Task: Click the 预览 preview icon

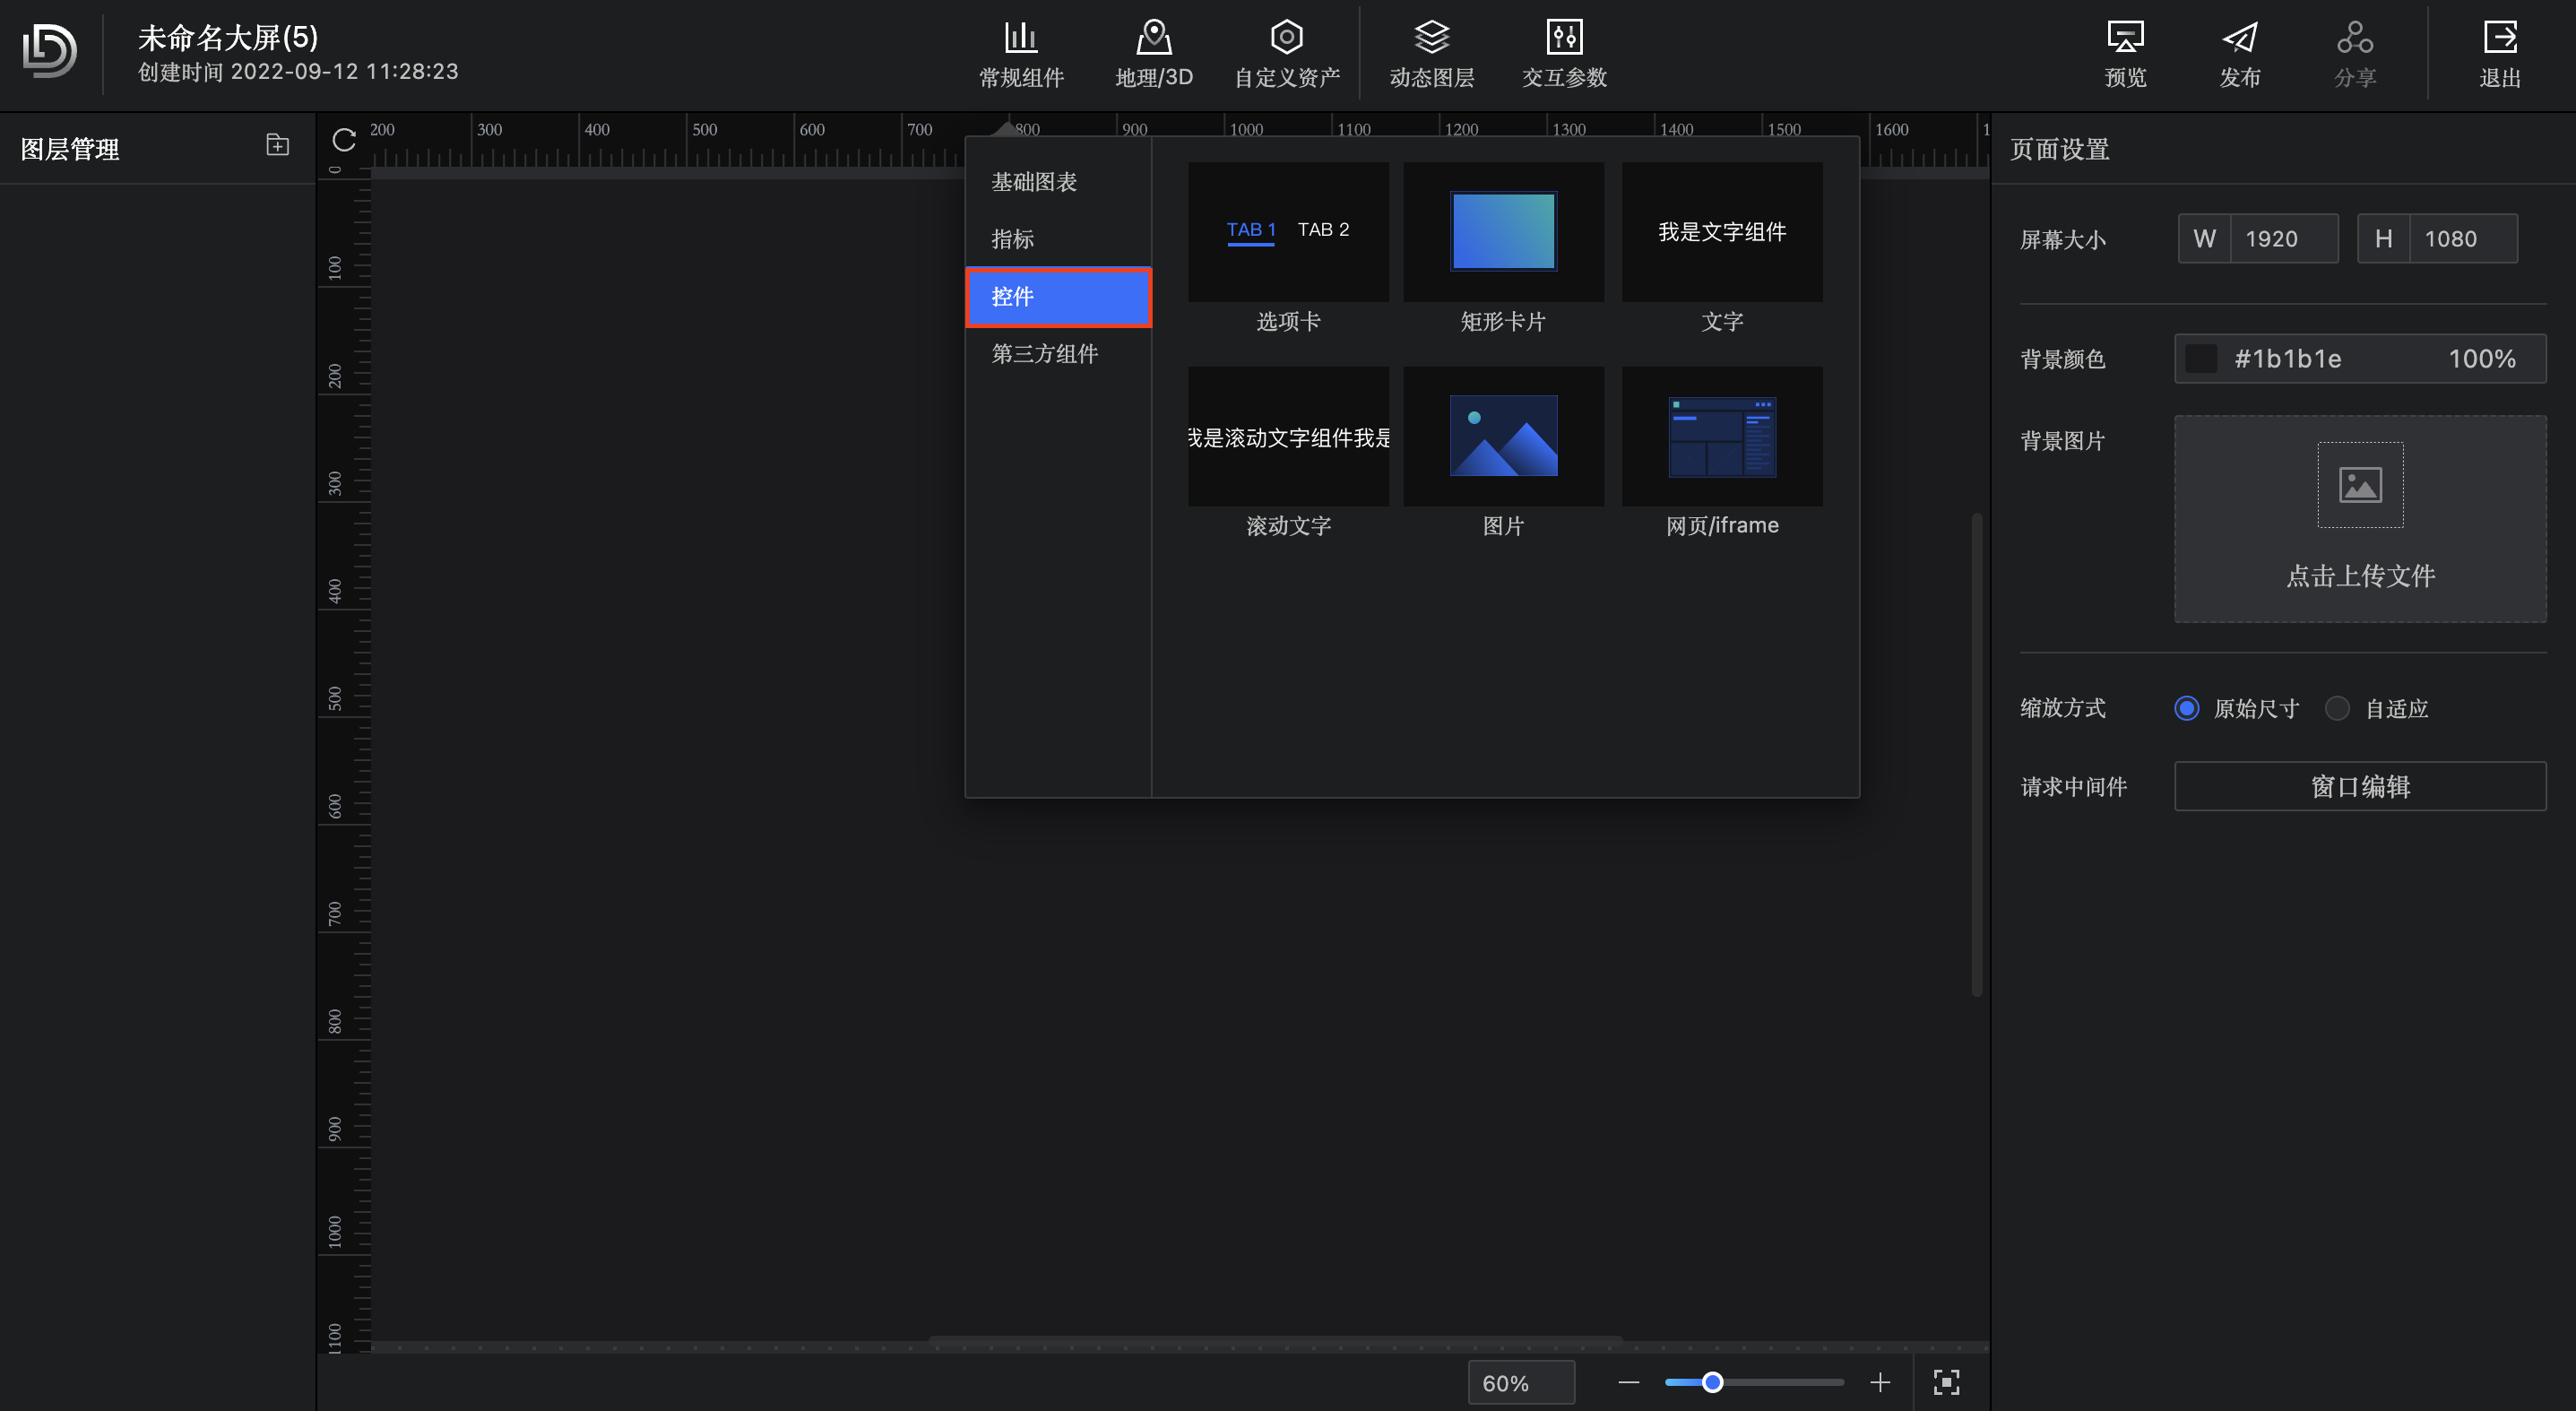Action: click(x=2126, y=52)
